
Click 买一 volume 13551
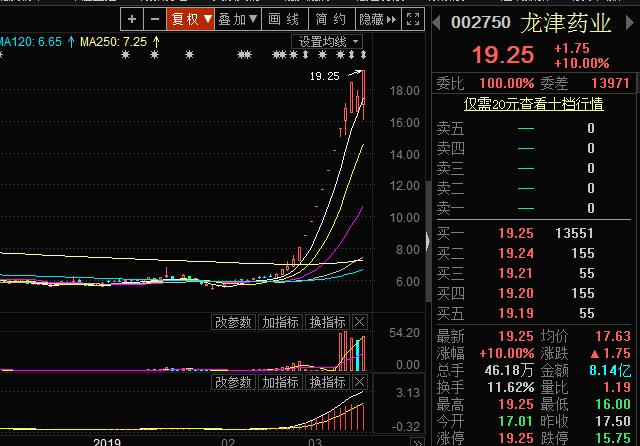click(x=574, y=233)
